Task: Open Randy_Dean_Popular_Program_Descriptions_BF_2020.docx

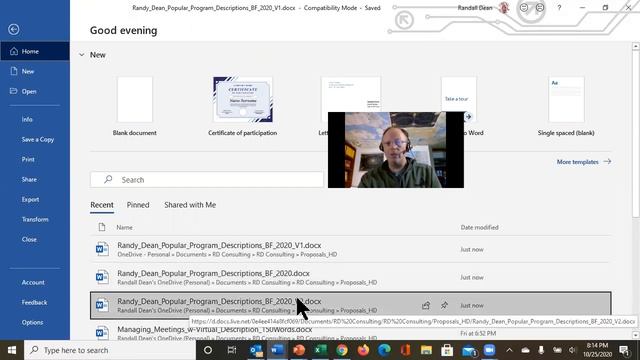Action: point(351,278)
